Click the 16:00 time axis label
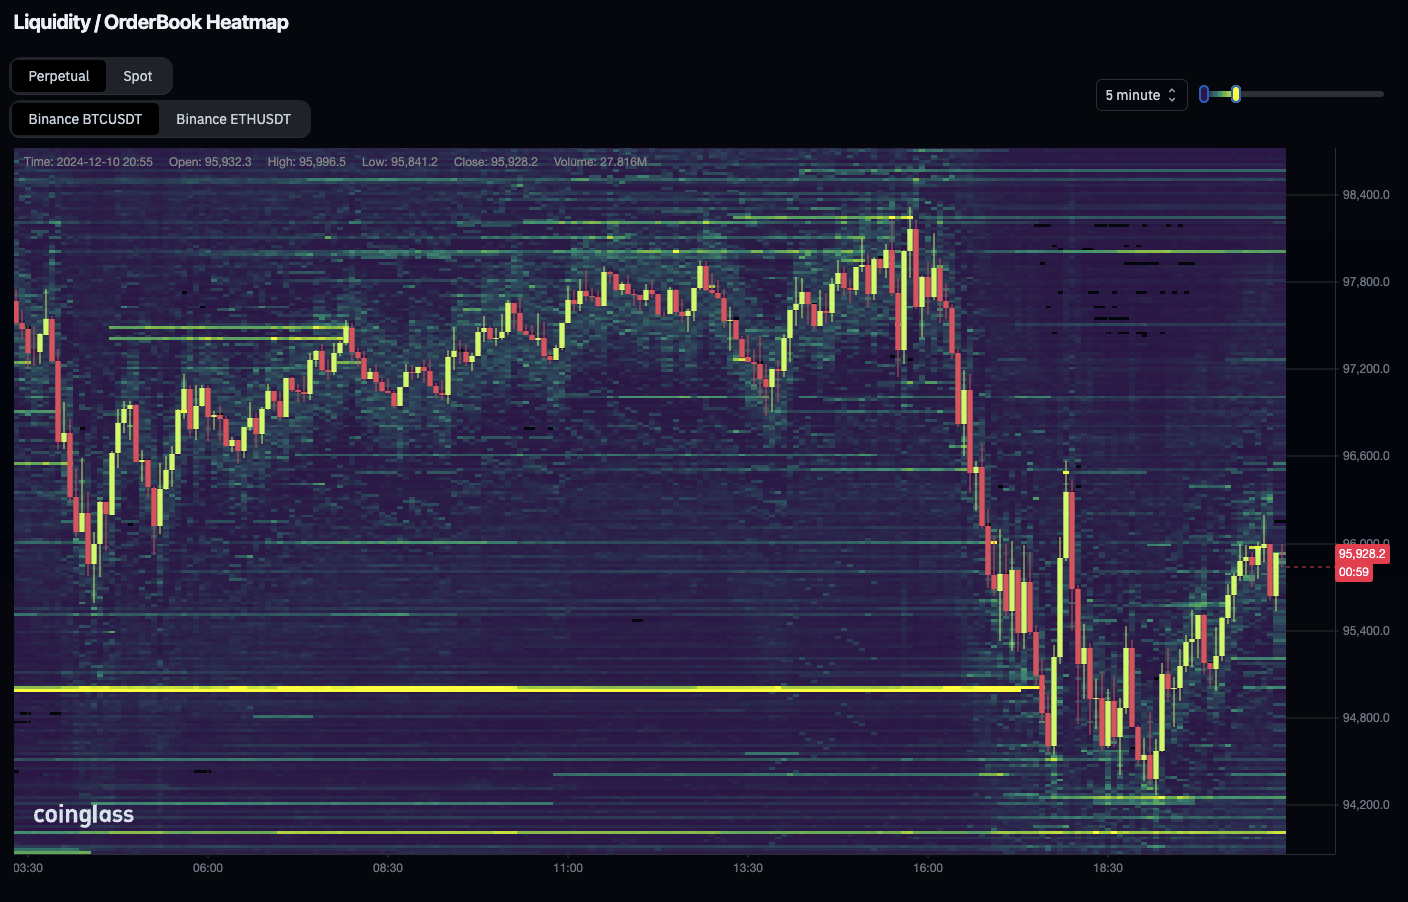1408x902 pixels. click(x=927, y=868)
